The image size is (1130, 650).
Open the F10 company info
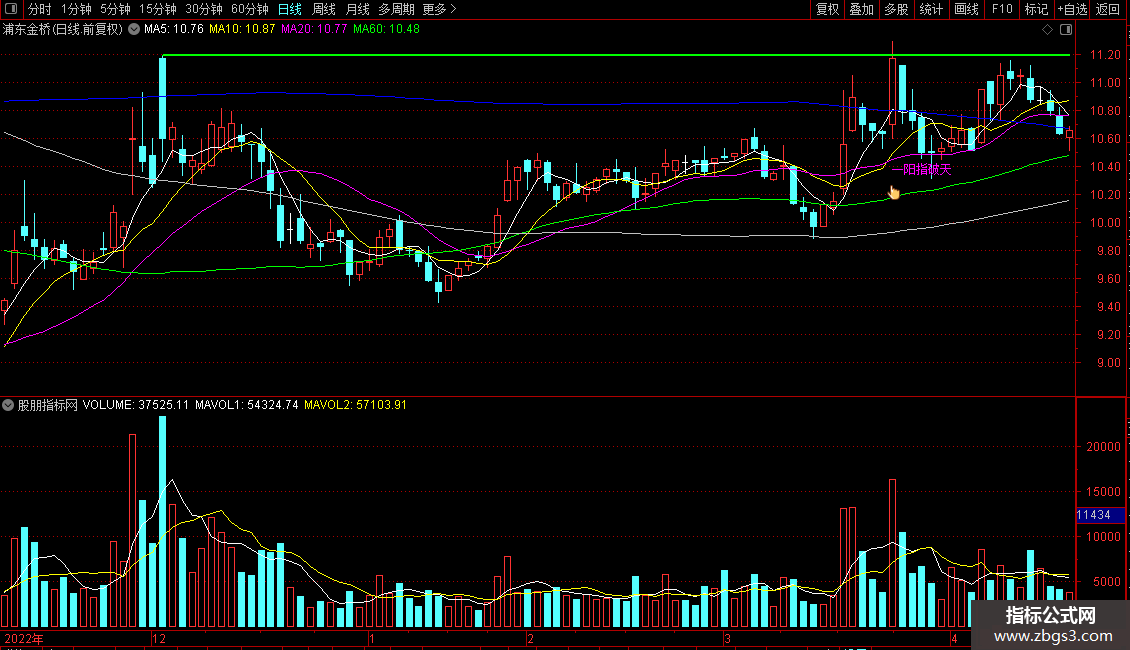(x=1002, y=9)
